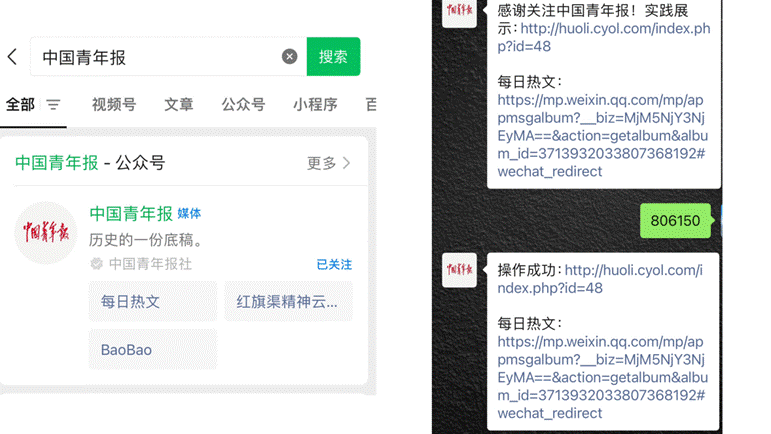This screenshot has height=434, width=771.
Task: Open the filter icon beside 全部
Action: (x=53, y=105)
